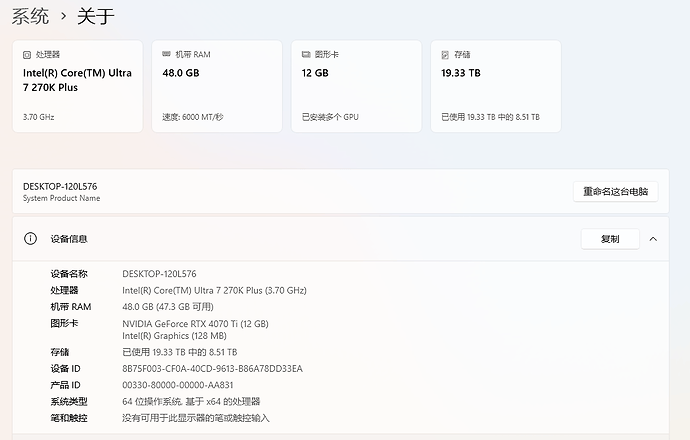Click the 设备名称 row label
The image size is (690, 440).
coord(69,274)
